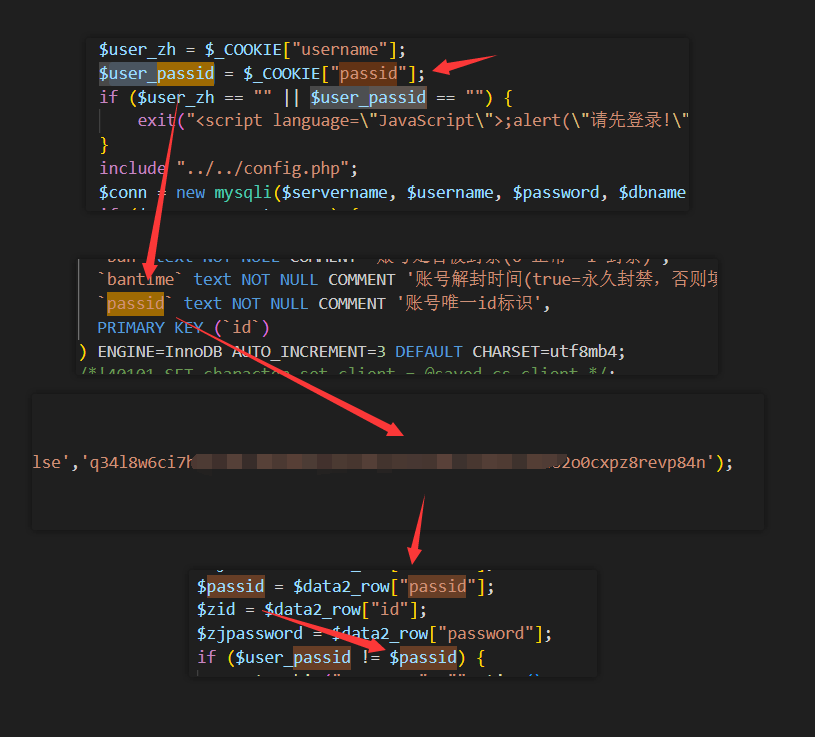The height and width of the screenshot is (737, 815).
Task: Click $passid on the $data2_row assignment line
Action: pyautogui.click(x=230, y=587)
